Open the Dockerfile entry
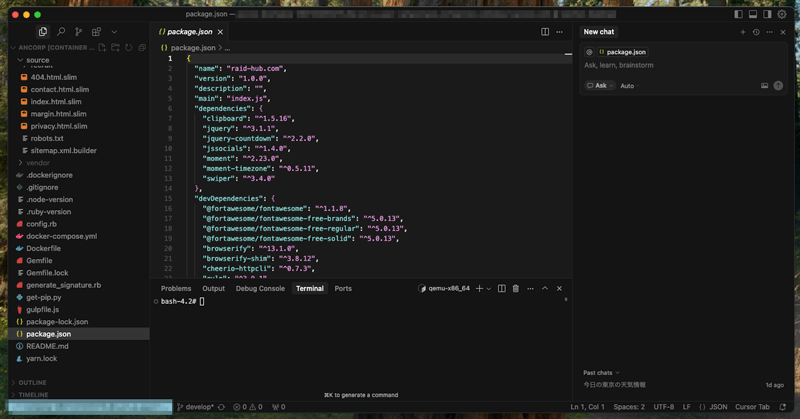 click(x=43, y=249)
